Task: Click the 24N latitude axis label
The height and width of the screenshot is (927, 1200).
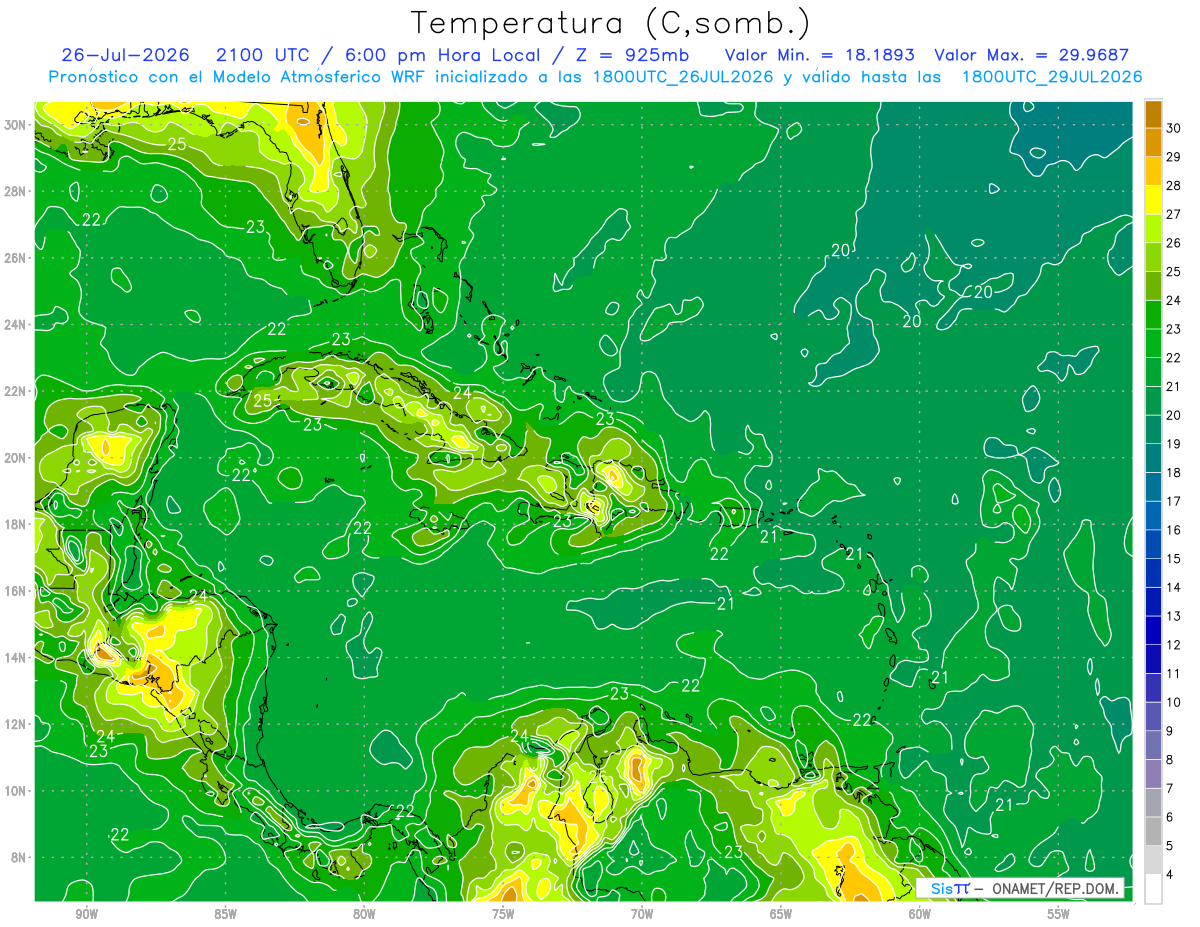Action: point(16,325)
